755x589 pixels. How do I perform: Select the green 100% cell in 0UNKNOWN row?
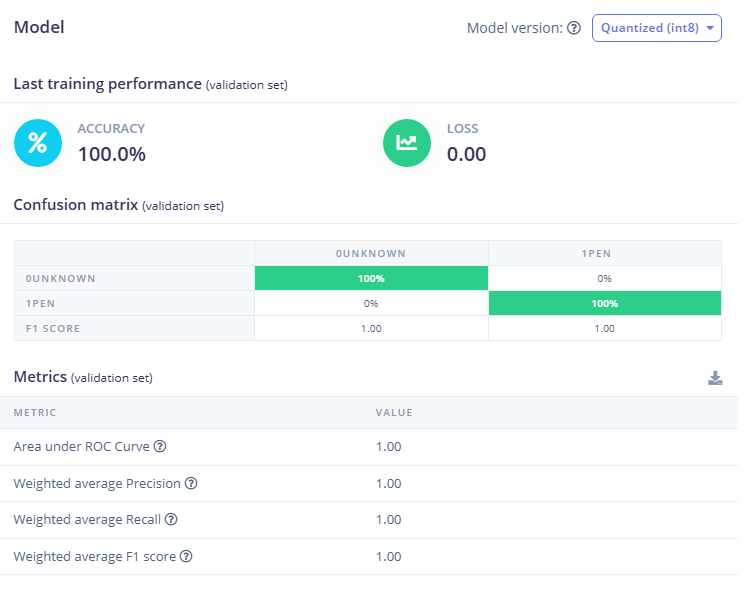[x=371, y=278]
